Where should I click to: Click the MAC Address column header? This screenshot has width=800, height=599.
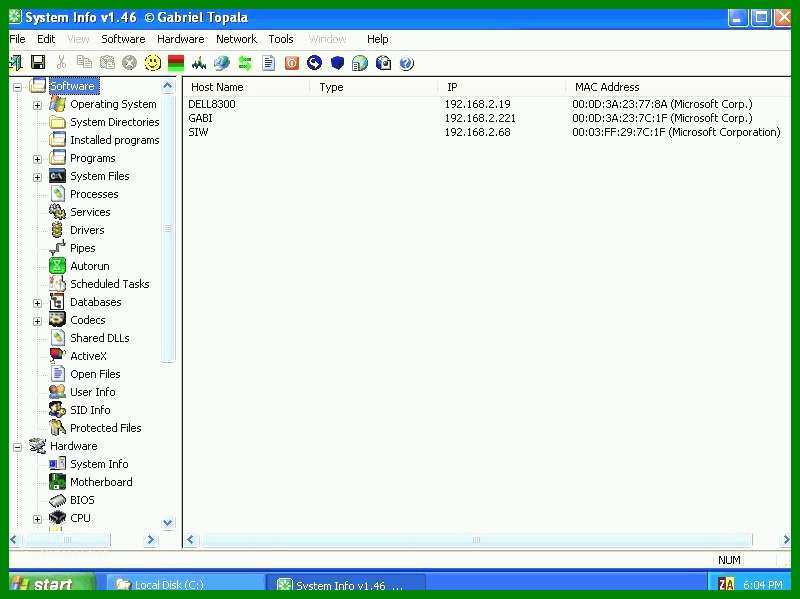(679, 87)
